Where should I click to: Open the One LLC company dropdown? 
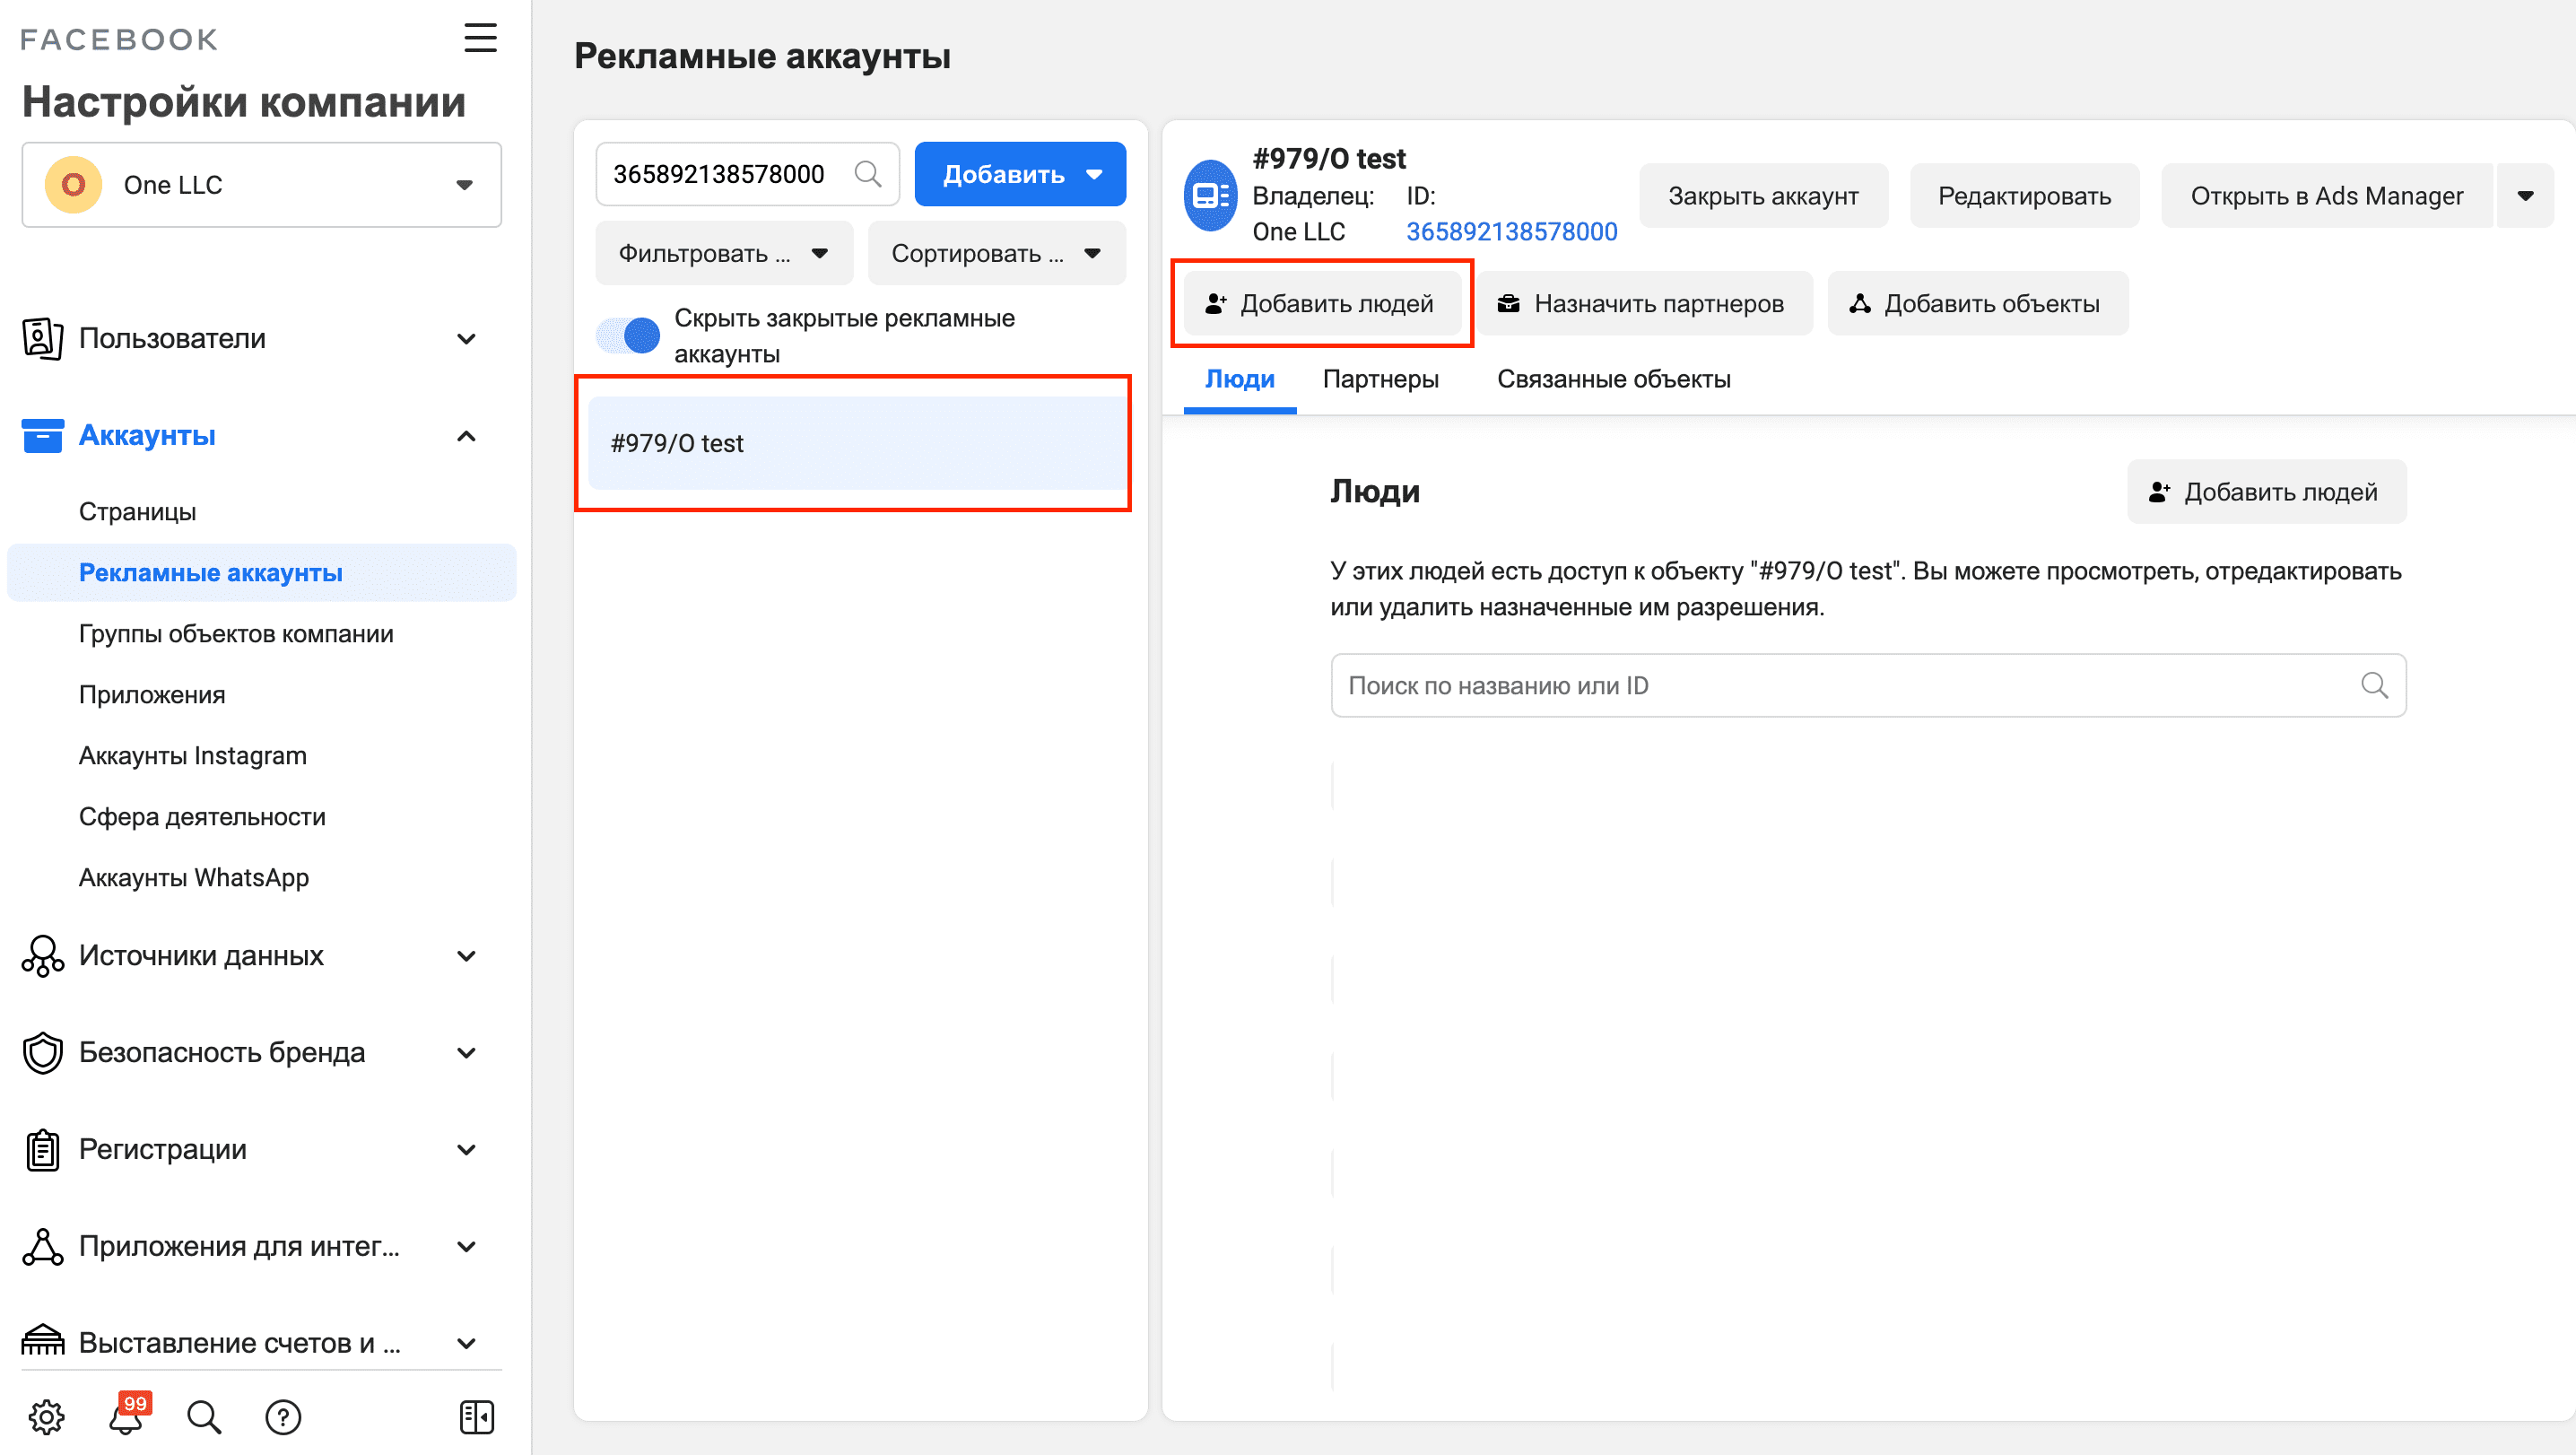tap(262, 185)
